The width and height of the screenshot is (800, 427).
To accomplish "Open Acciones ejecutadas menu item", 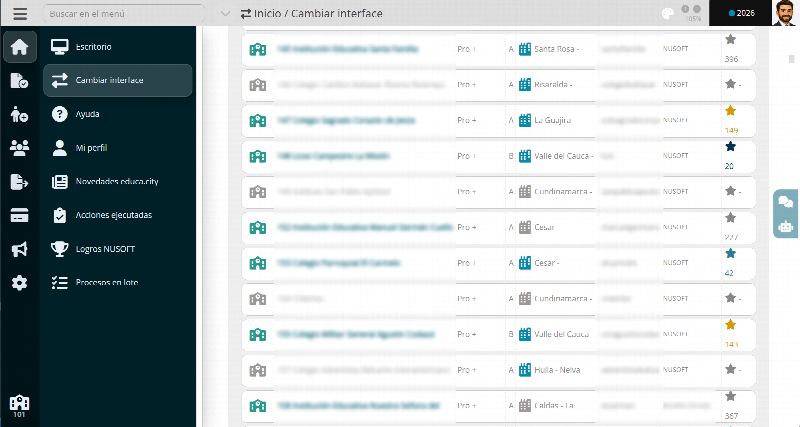I will click(117, 215).
